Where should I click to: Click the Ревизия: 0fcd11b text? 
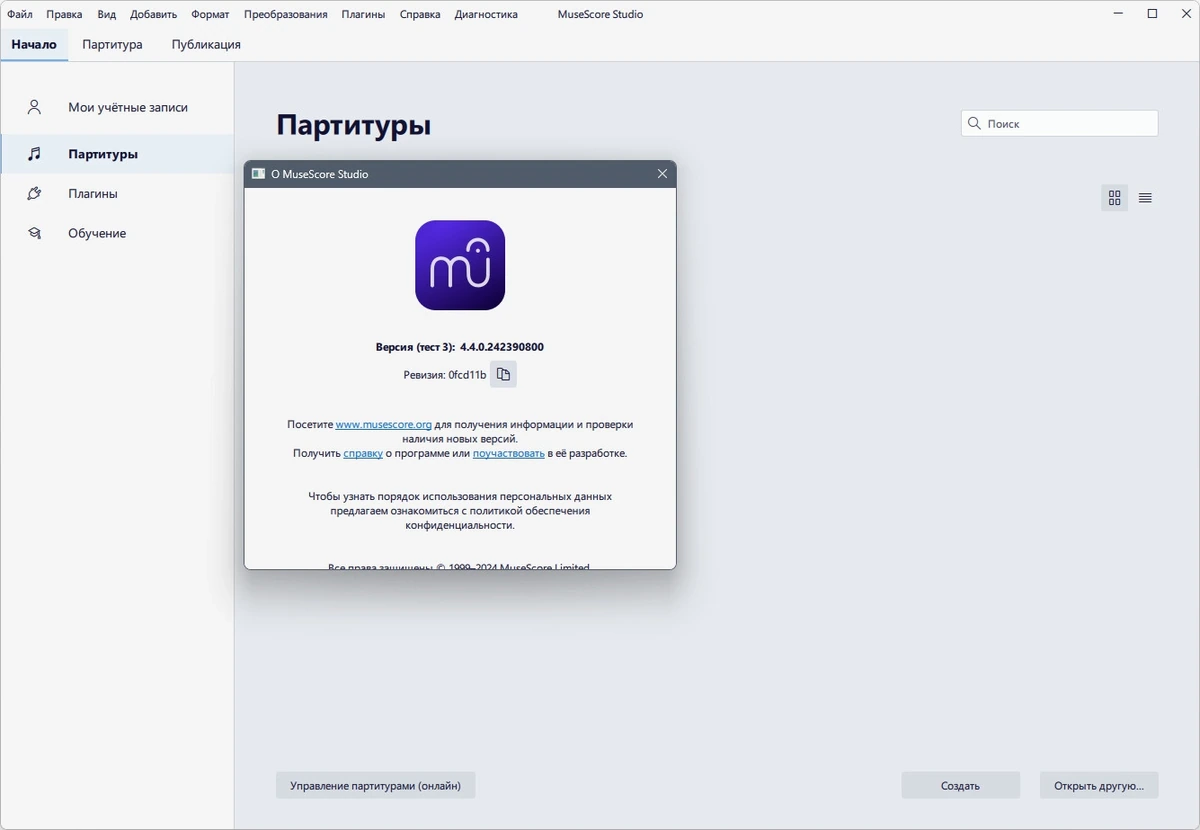tap(445, 375)
